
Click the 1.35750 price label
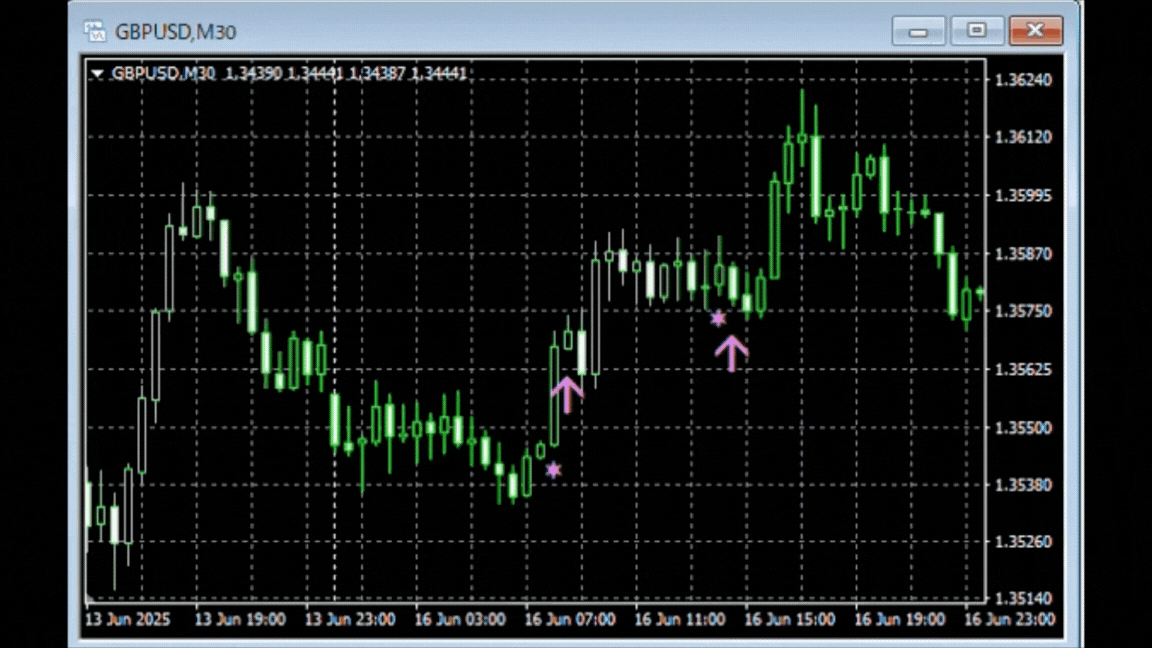pyautogui.click(x=1022, y=311)
